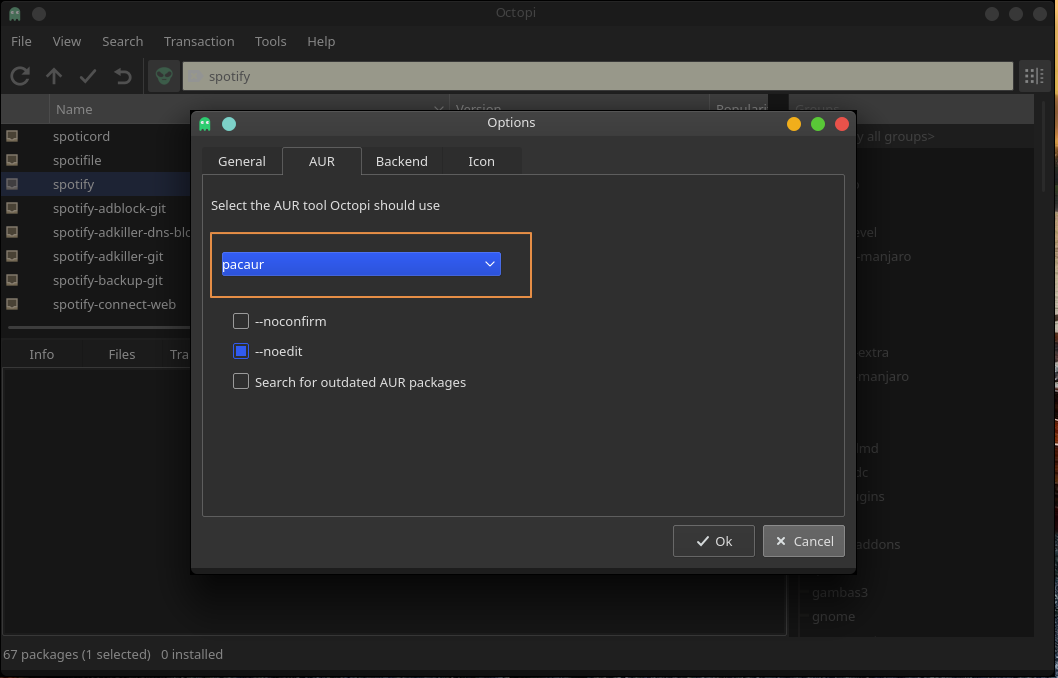This screenshot has width=1058, height=678.
Task: Open the Backend tab
Action: (401, 161)
